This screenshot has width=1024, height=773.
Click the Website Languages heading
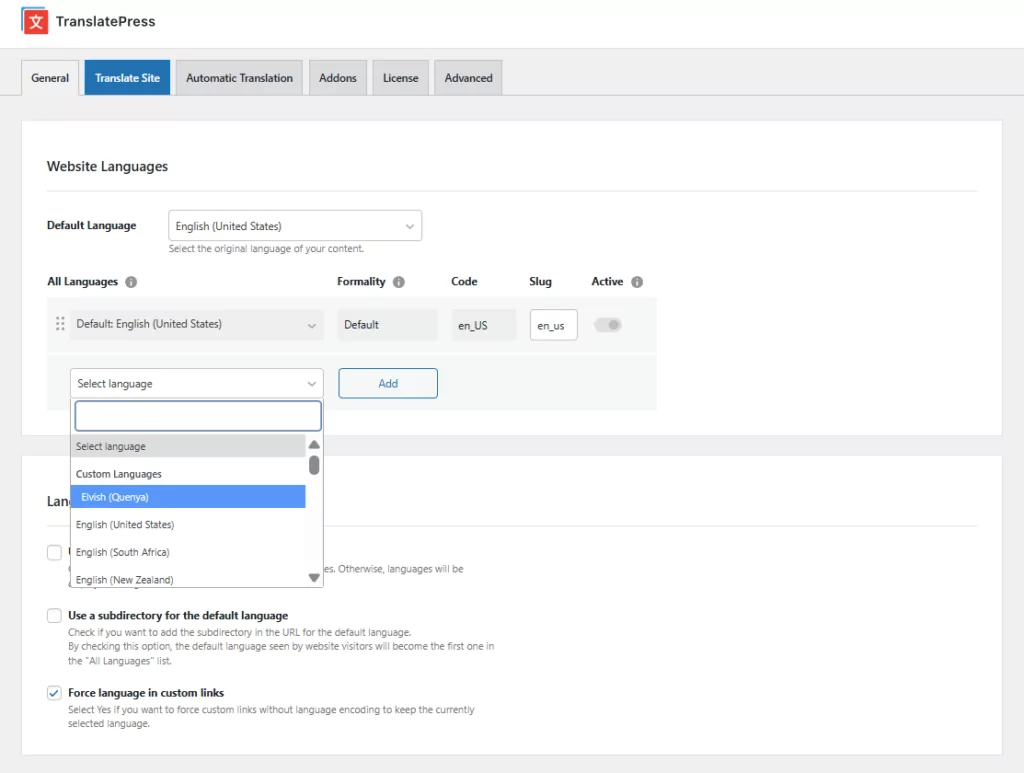click(x=107, y=166)
